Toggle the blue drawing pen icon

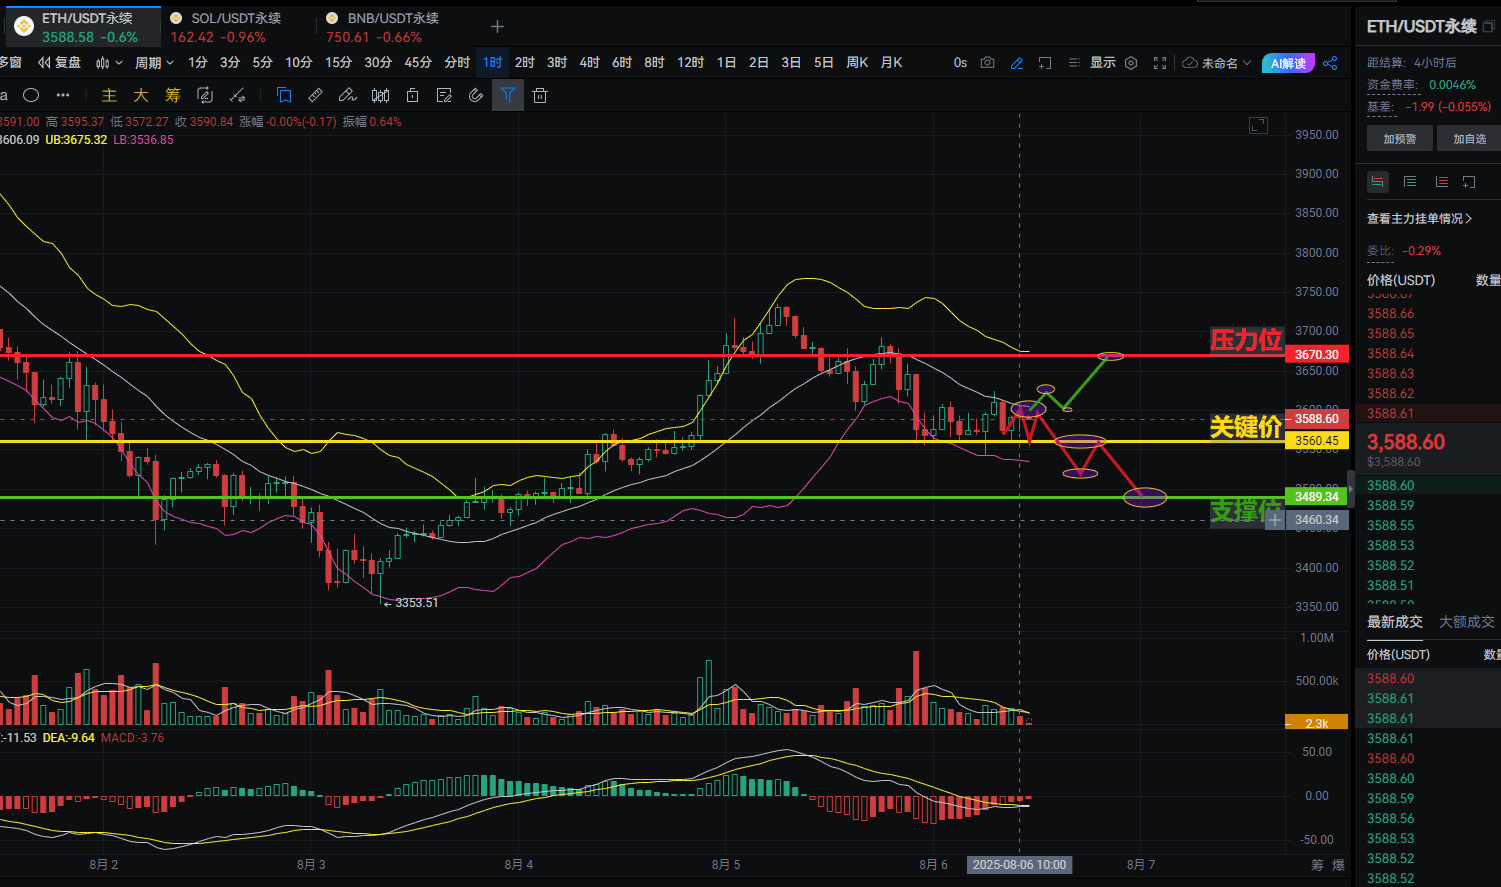(x=1017, y=62)
